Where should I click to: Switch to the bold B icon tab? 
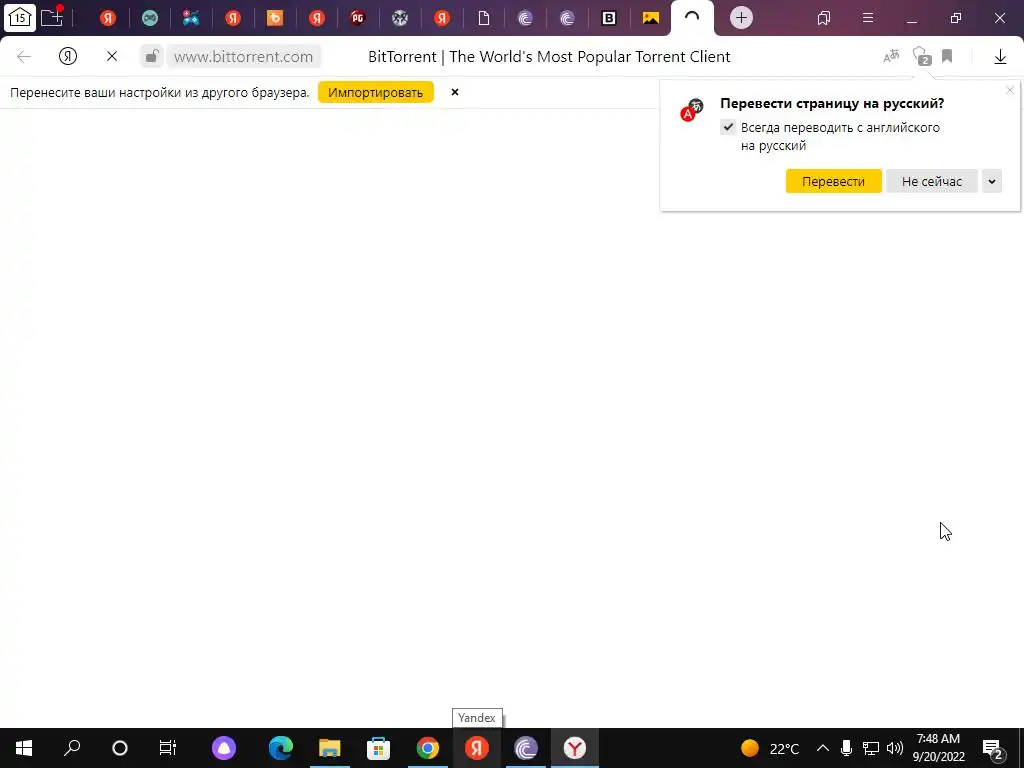tap(609, 18)
